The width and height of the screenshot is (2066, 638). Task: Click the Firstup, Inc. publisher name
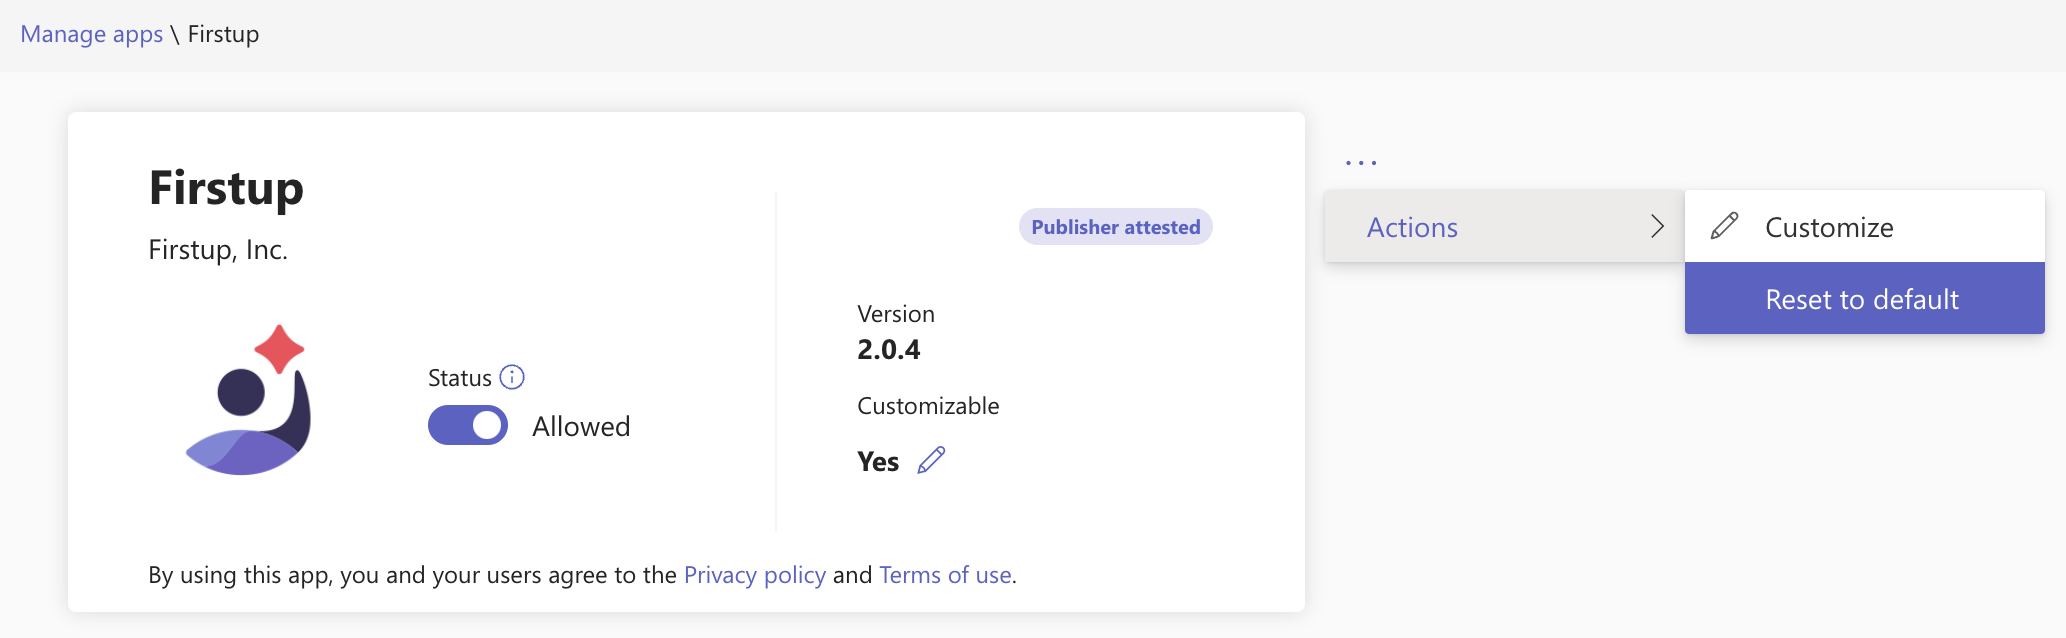coord(218,250)
